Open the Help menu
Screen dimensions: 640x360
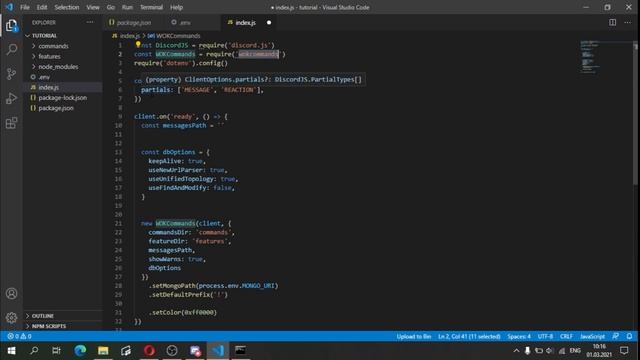click(176, 7)
